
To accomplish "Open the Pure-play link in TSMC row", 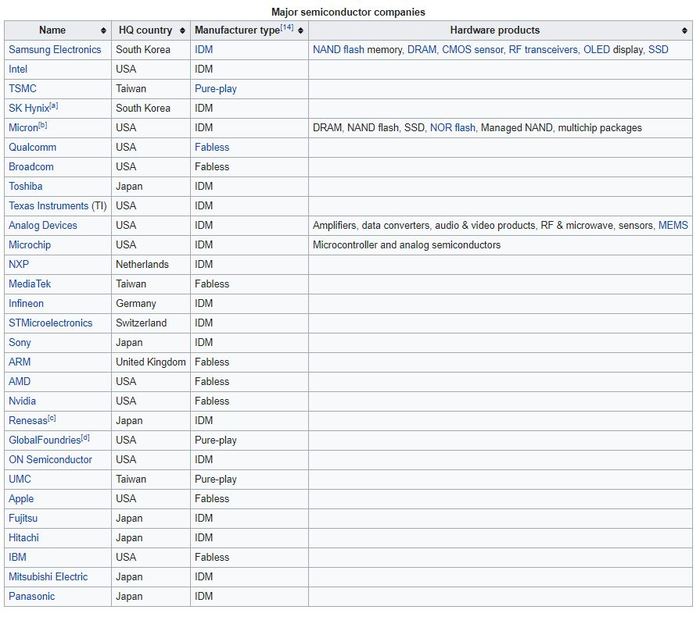I will (x=216, y=89).
